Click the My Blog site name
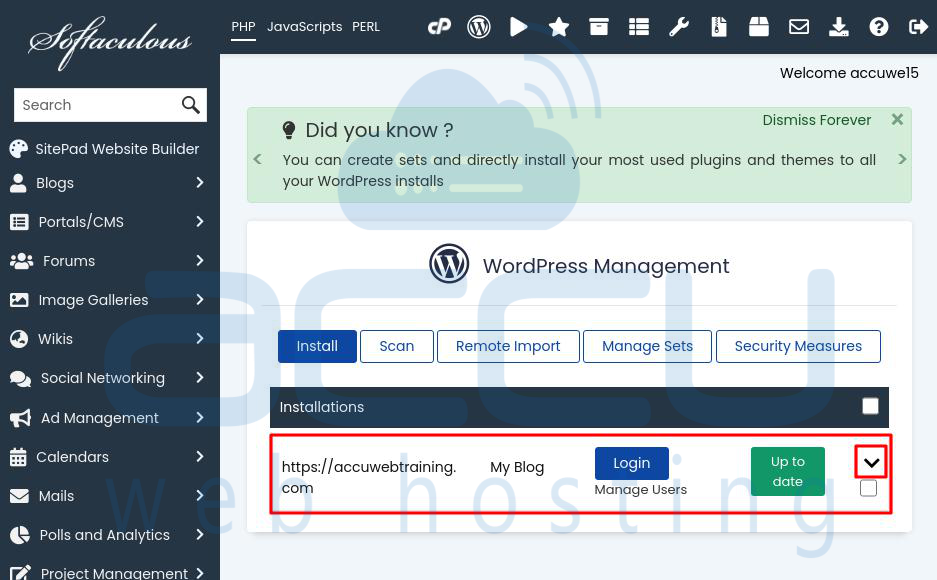Viewport: 937px width, 580px height. point(517,467)
